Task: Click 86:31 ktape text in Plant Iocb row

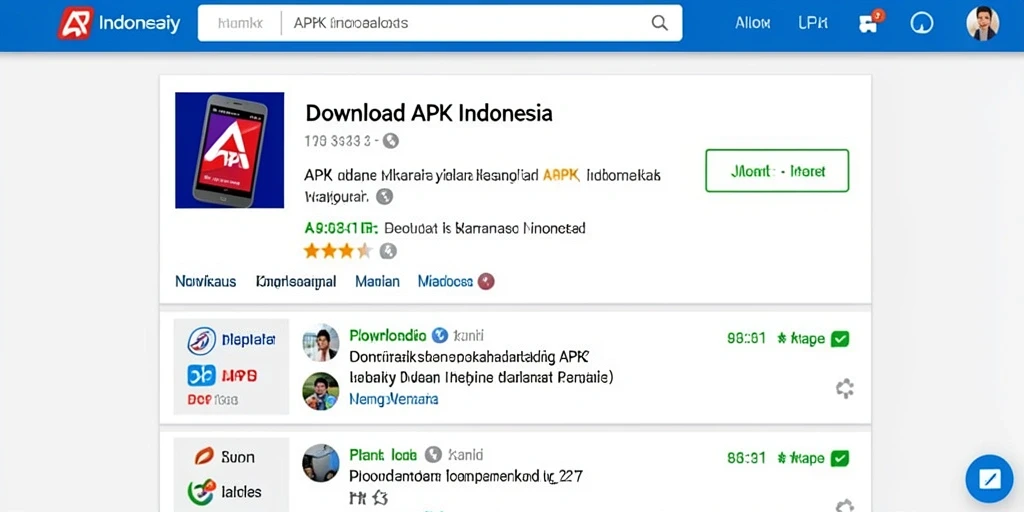Action: [776, 458]
